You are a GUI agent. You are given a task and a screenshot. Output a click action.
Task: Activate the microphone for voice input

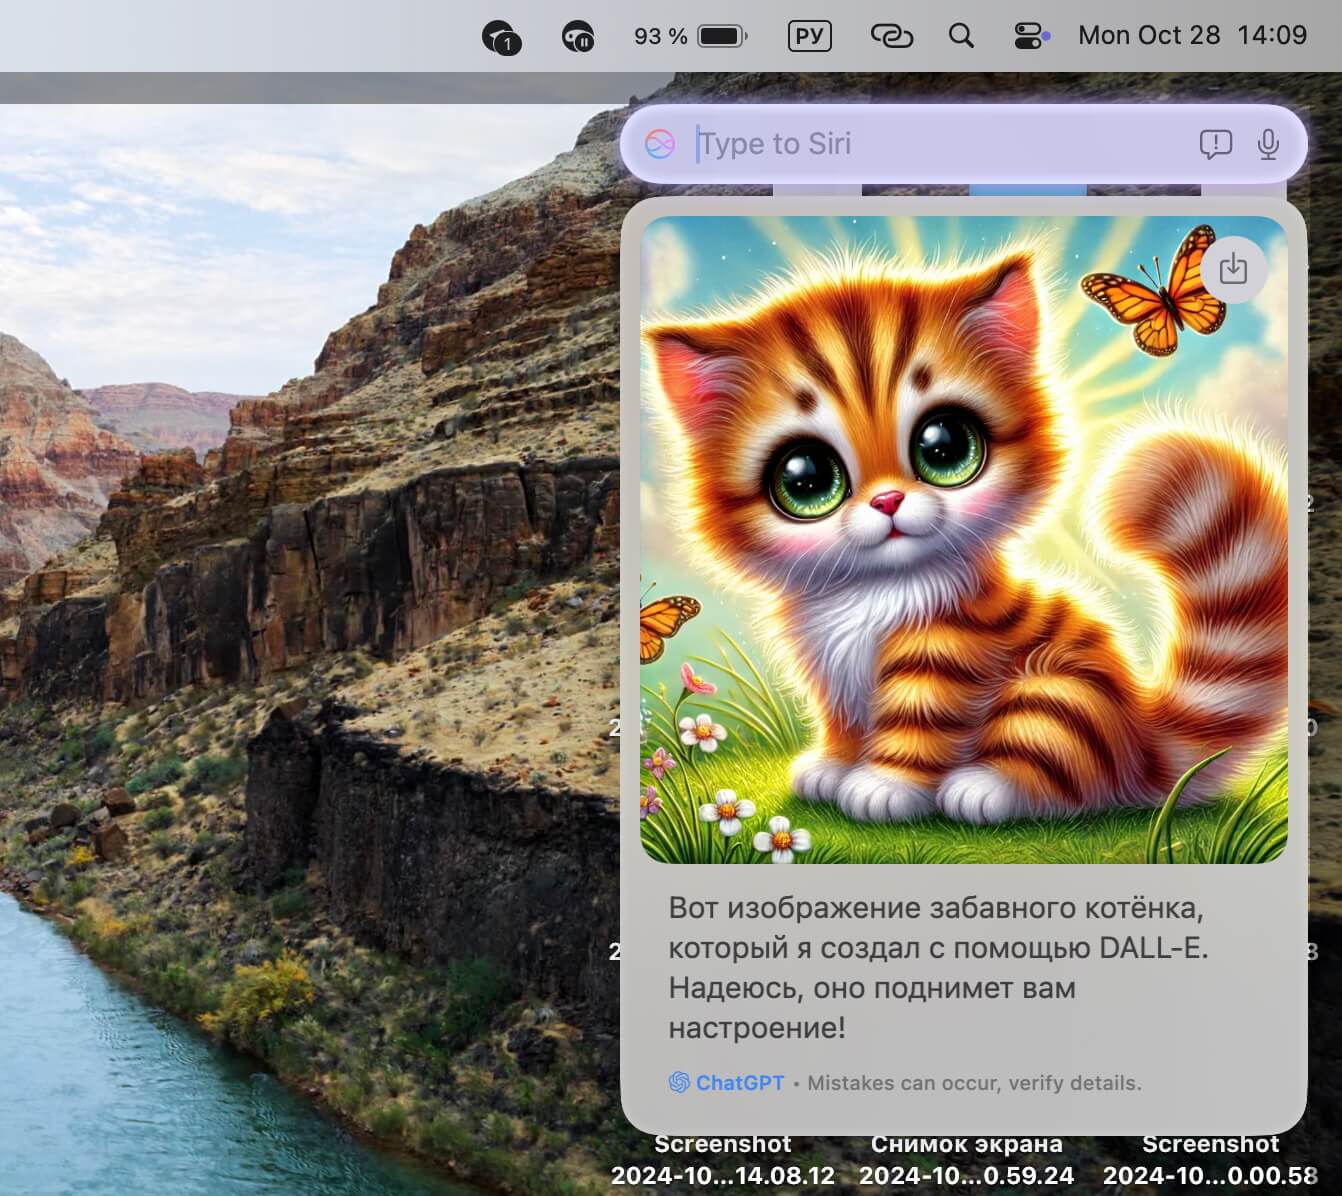click(x=1268, y=144)
